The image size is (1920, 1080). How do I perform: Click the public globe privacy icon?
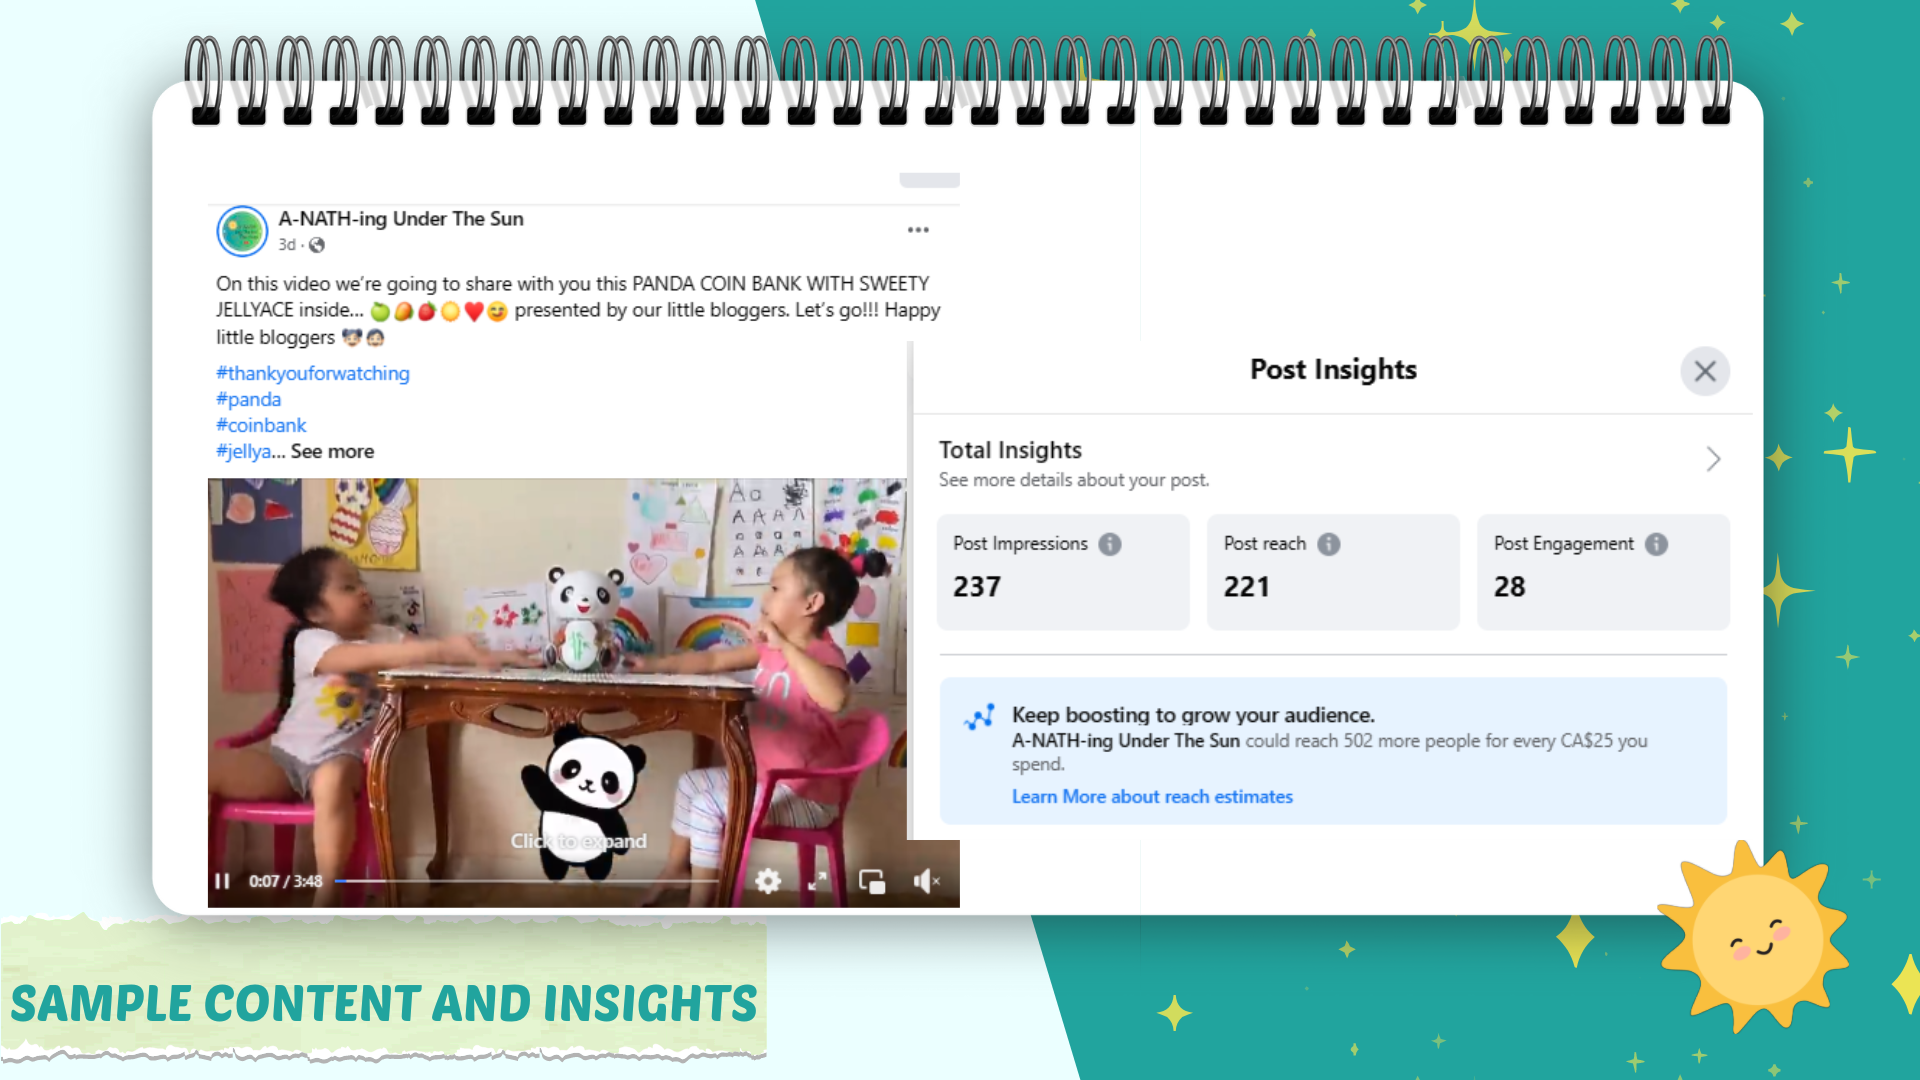coord(317,245)
